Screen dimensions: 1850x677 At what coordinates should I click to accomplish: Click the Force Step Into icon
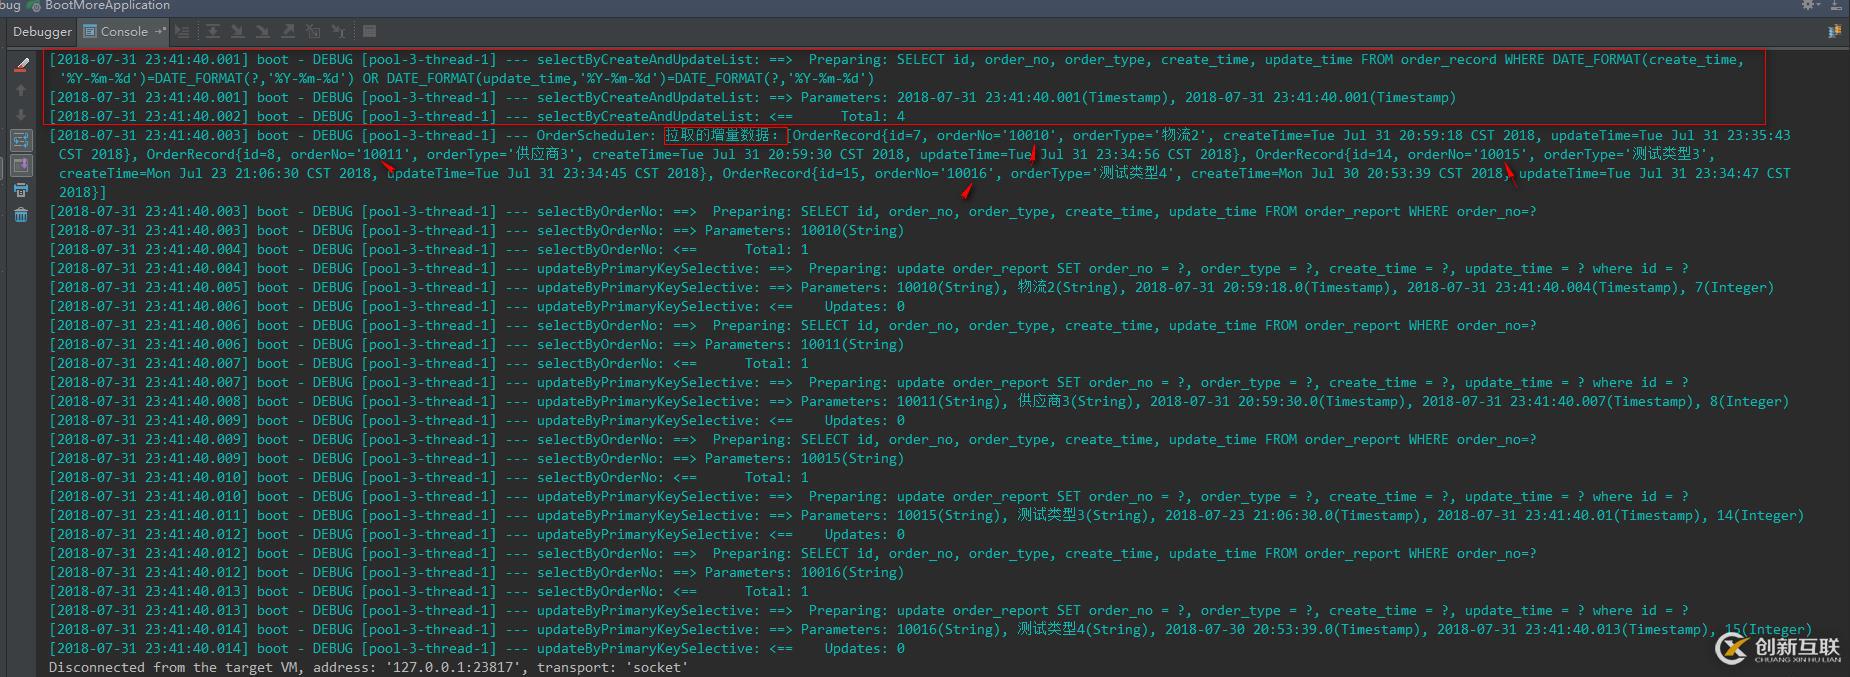263,32
